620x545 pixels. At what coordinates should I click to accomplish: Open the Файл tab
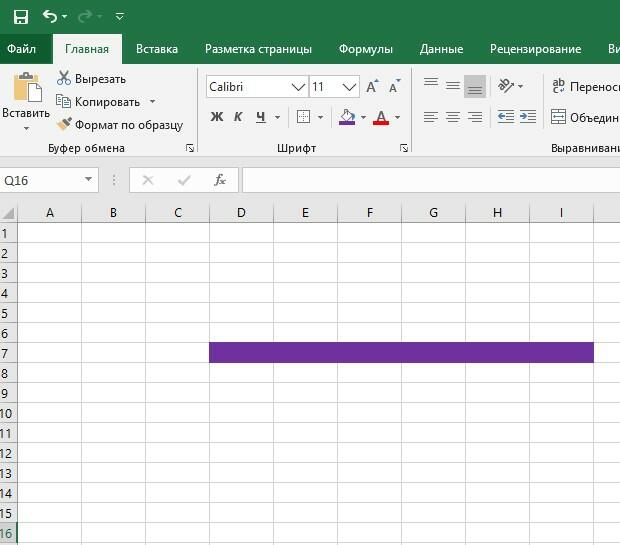pyautogui.click(x=22, y=49)
